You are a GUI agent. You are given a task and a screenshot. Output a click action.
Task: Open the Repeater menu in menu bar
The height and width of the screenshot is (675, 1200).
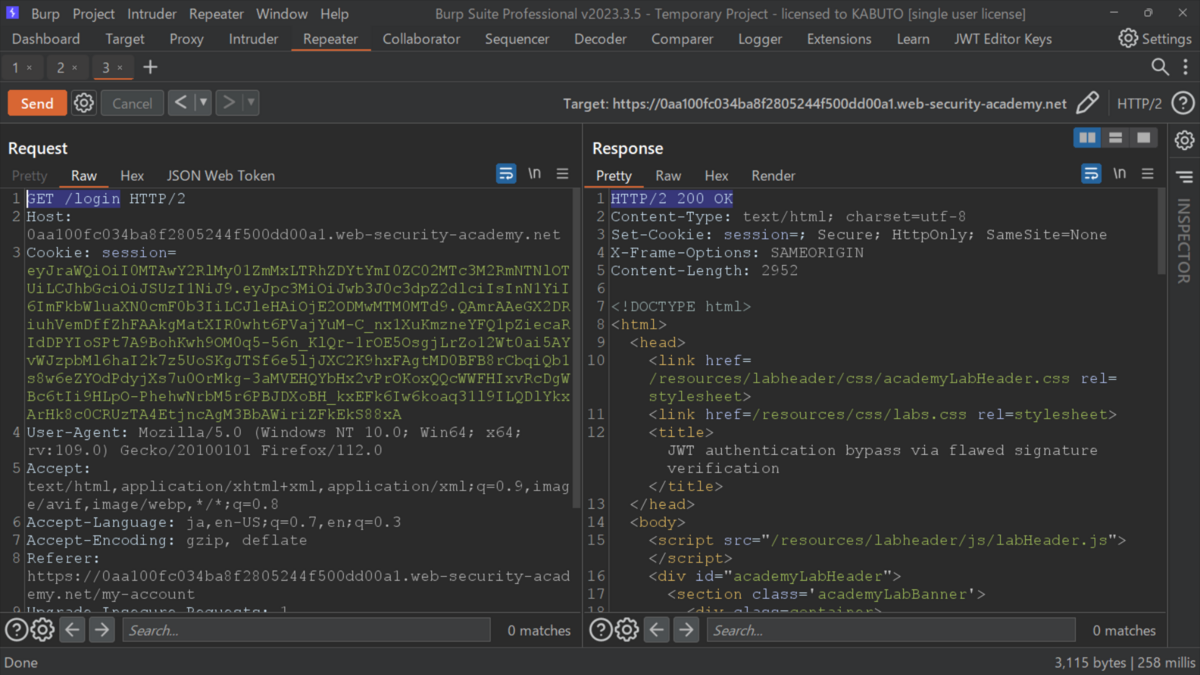[216, 14]
